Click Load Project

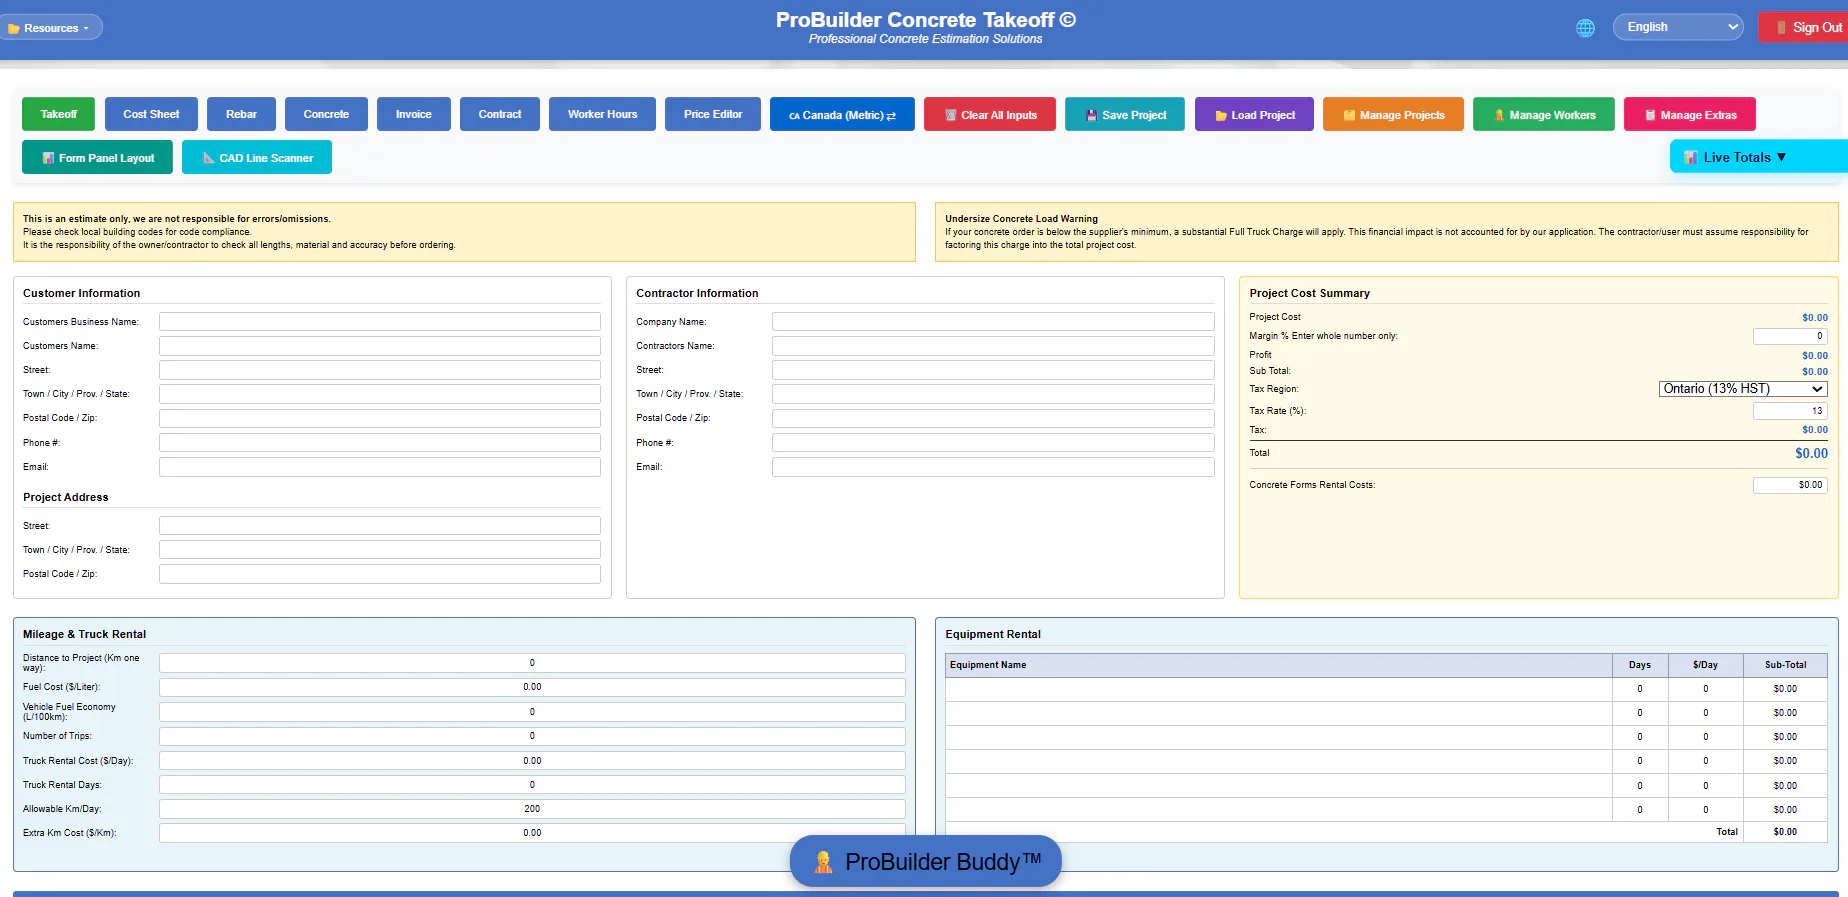1254,115
